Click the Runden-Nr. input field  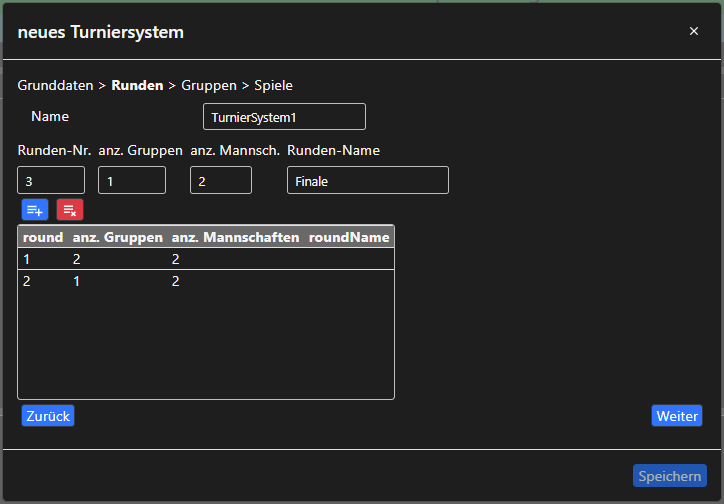point(51,180)
